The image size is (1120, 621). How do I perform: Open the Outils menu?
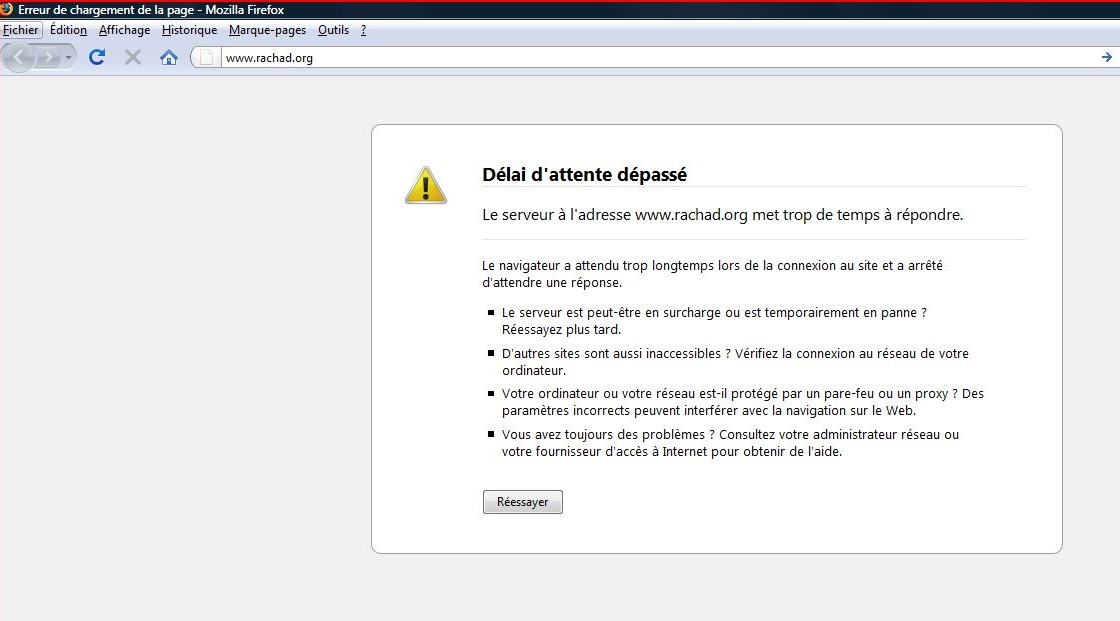334,30
